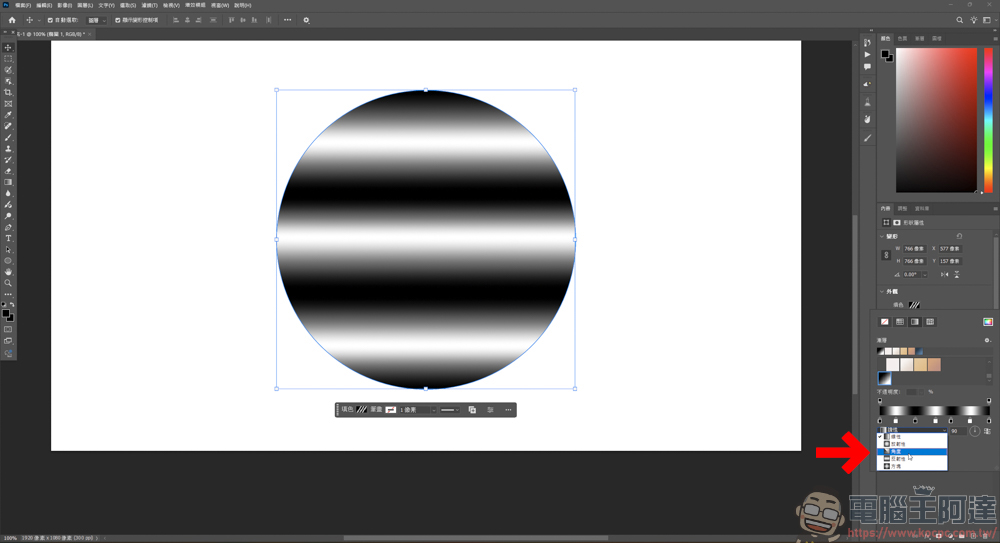
Task: Choose the Reflected gradient style option
Action: 912,459
